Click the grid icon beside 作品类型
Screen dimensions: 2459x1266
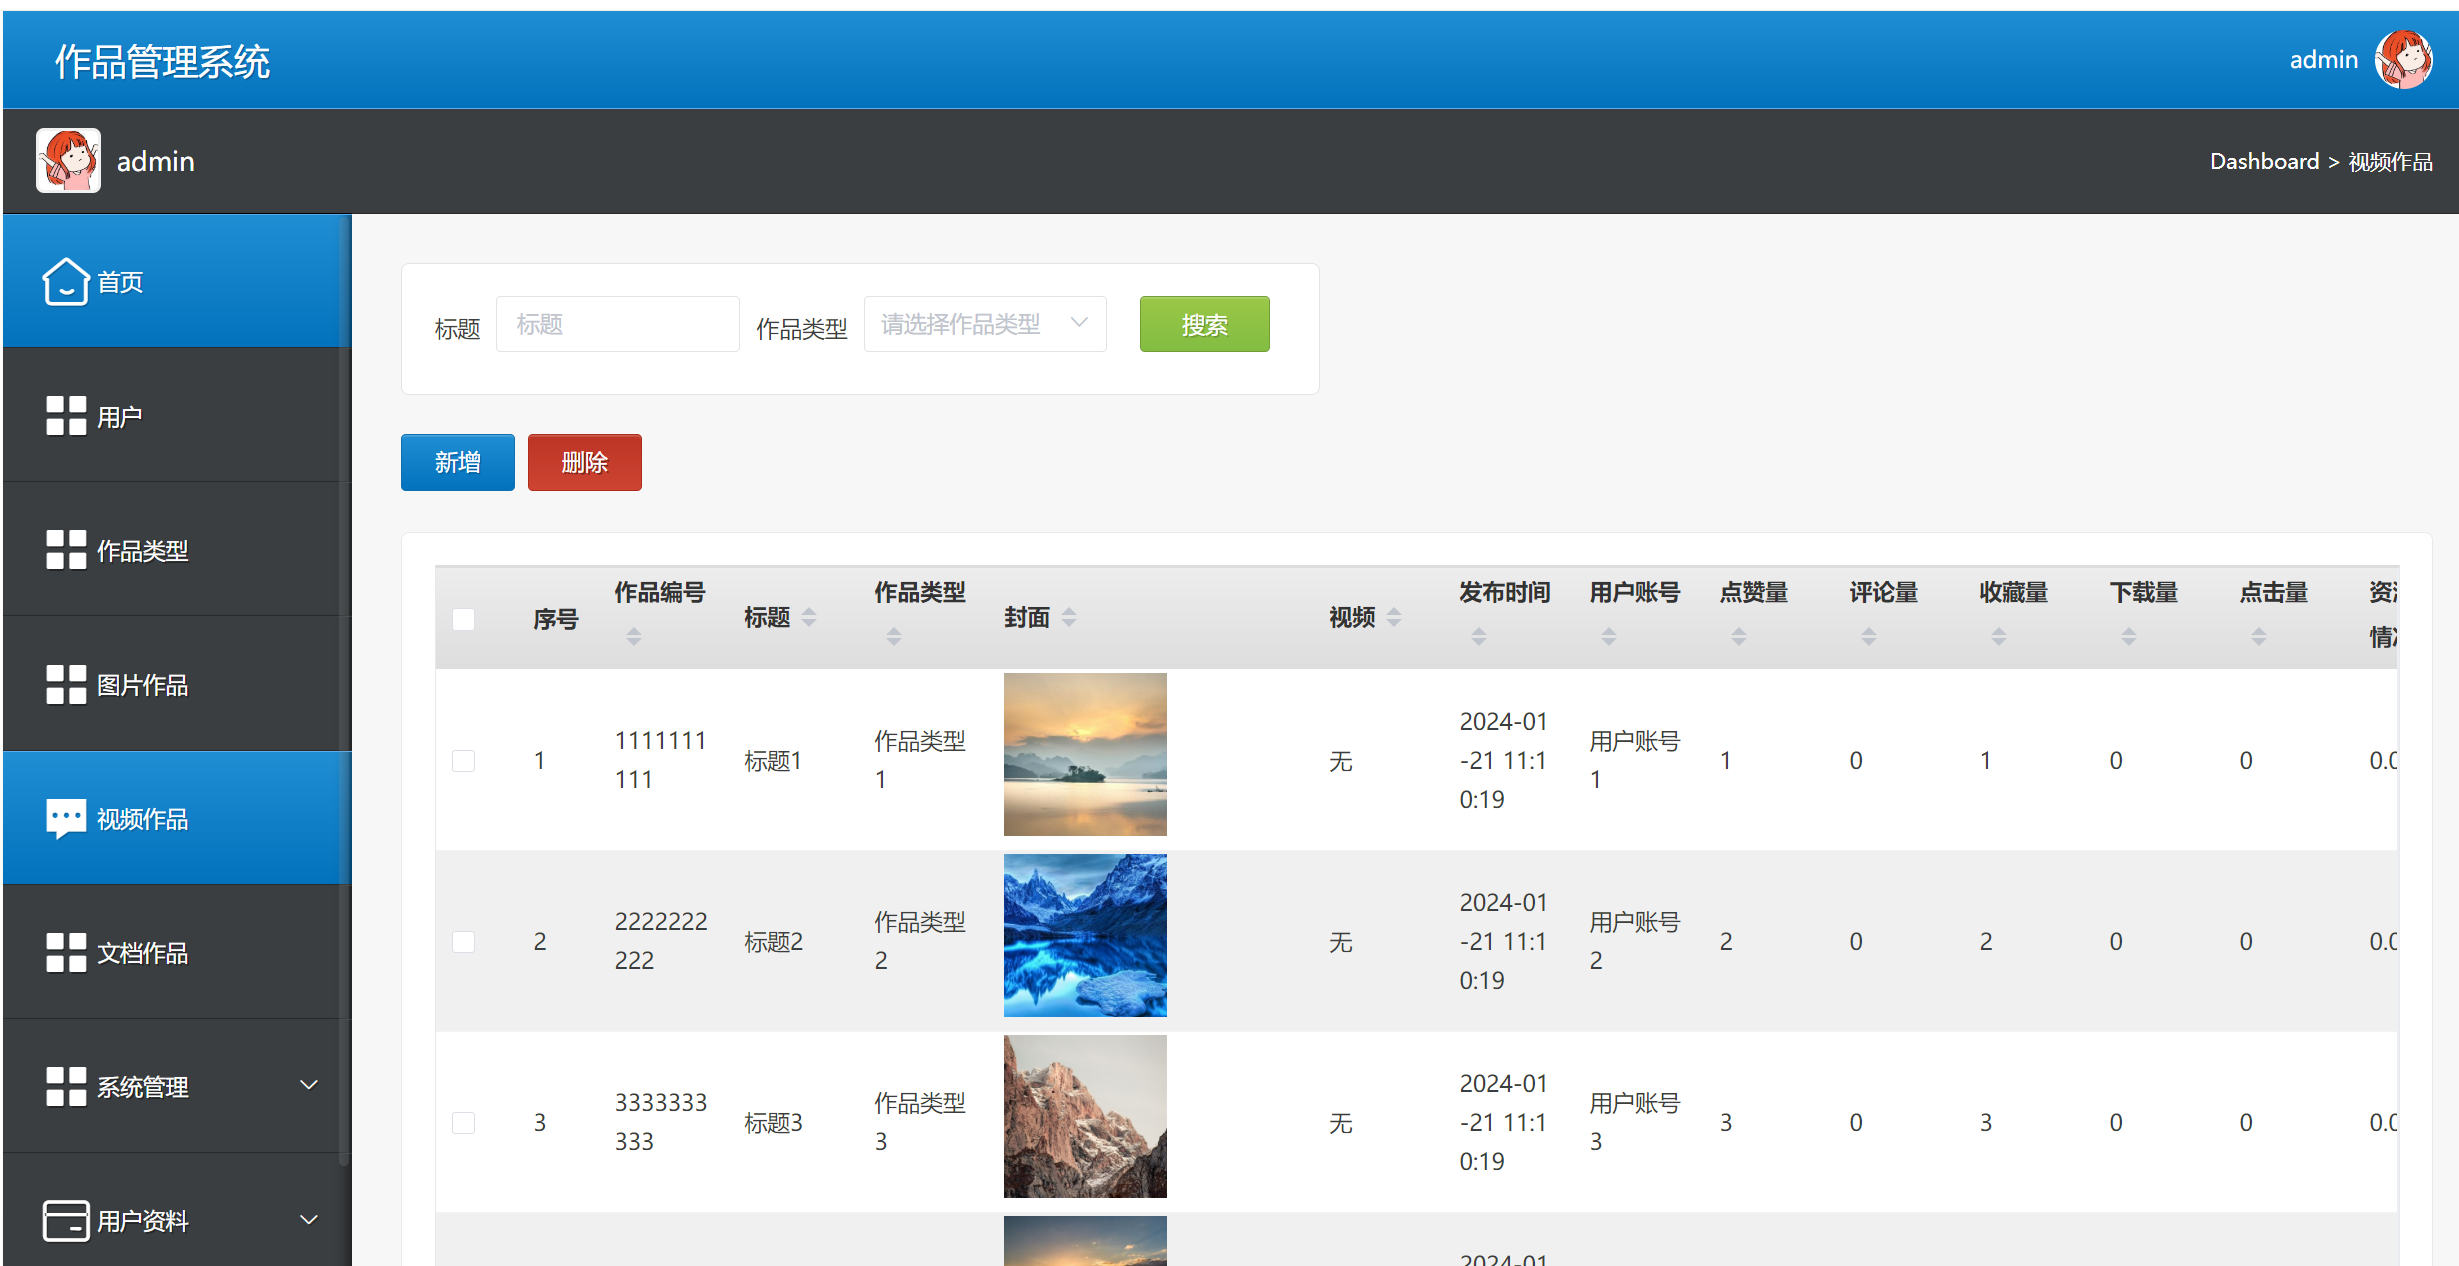click(x=66, y=550)
